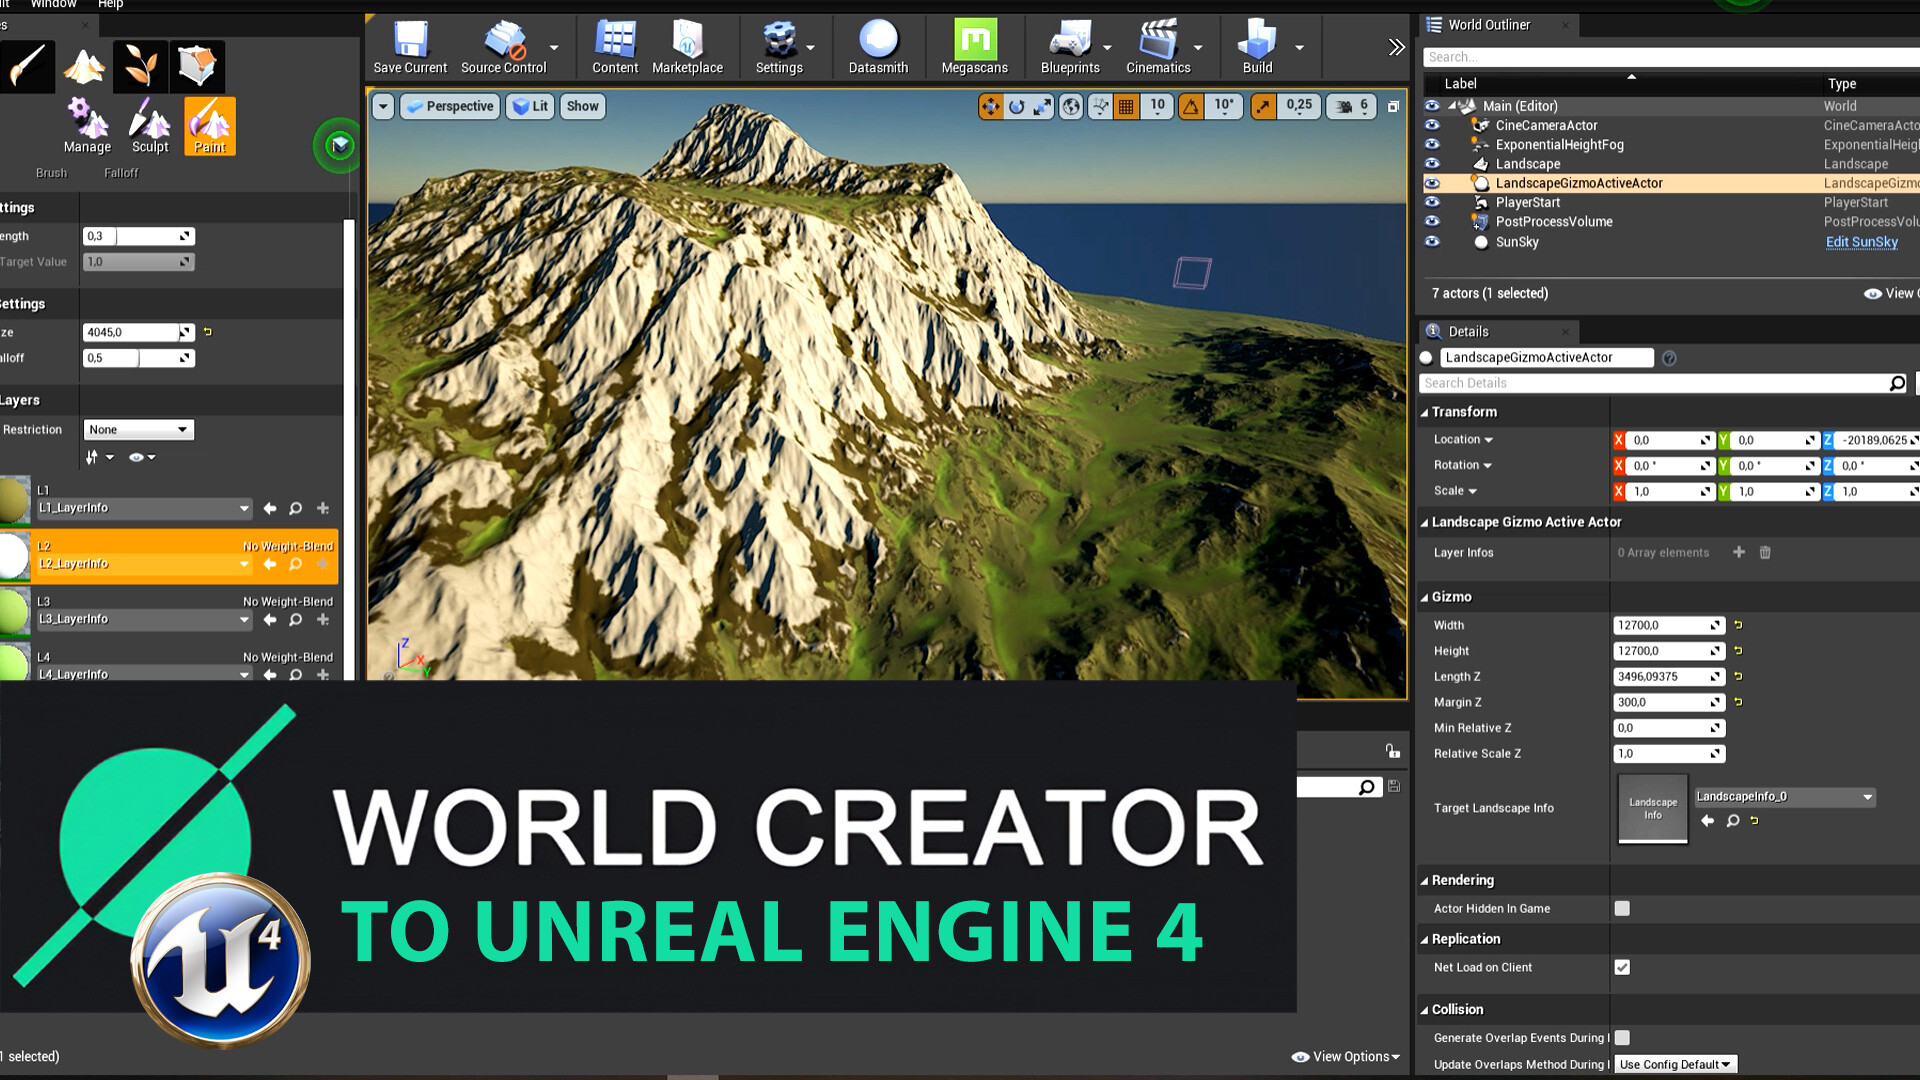Uncheck Net Load on Client

click(x=1622, y=967)
